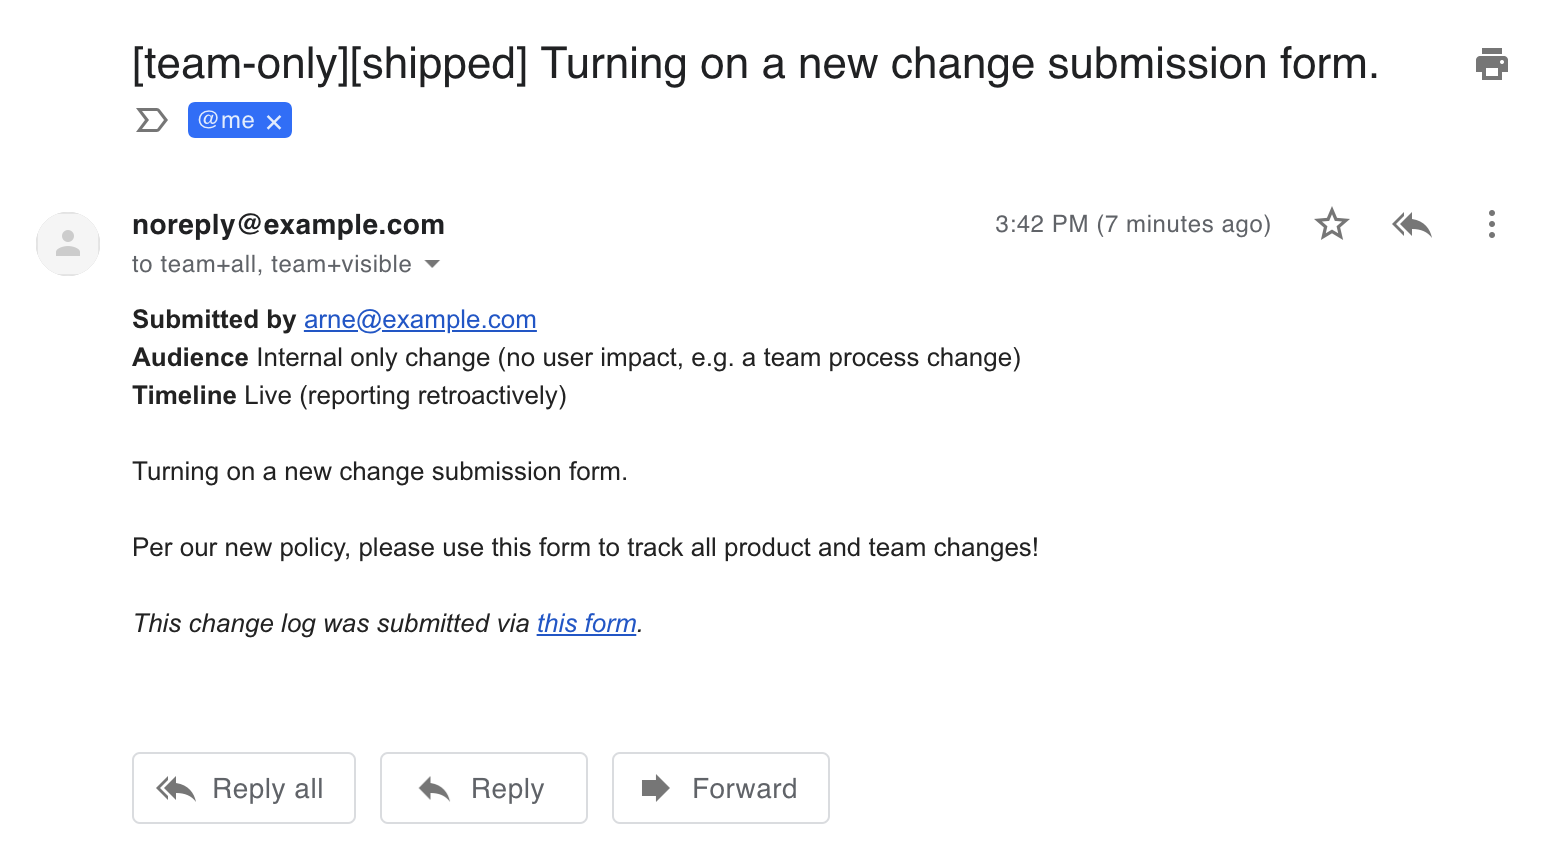Image resolution: width=1542 pixels, height=866 pixels.
Task: Click the importance marker arrow icon
Action: tap(151, 121)
